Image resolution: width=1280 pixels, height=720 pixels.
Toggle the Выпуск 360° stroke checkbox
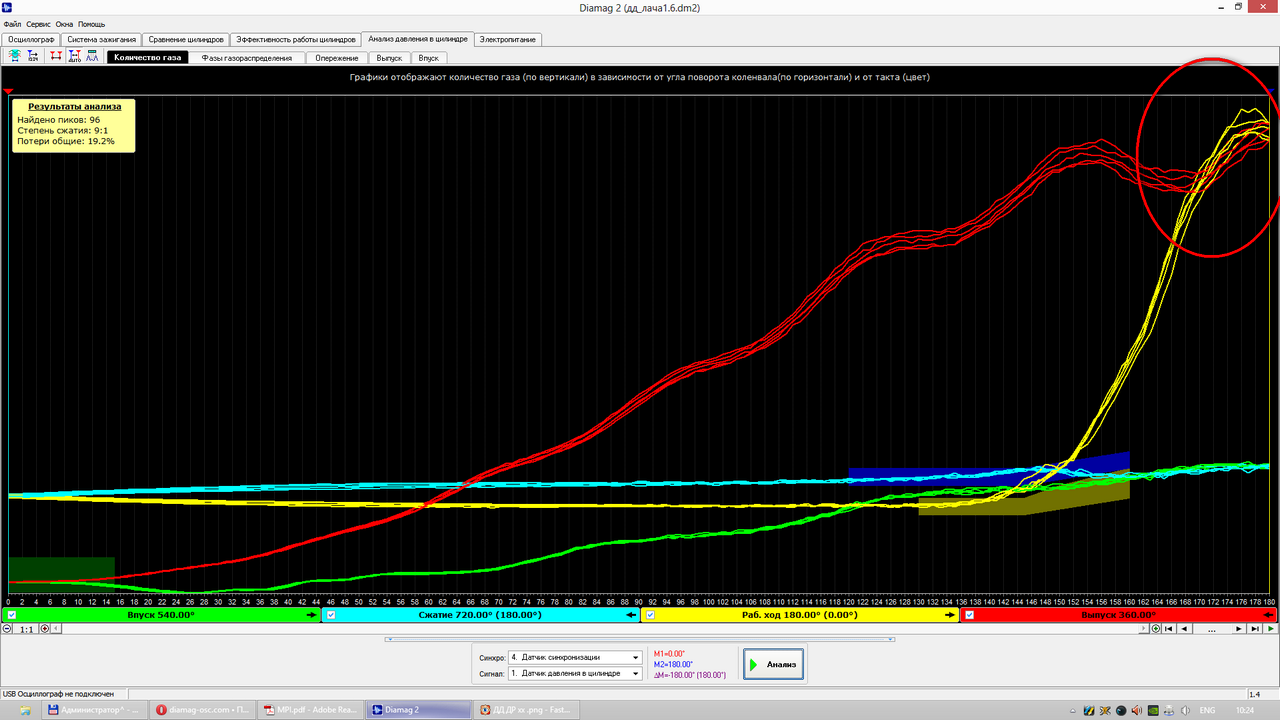[x=969, y=615]
